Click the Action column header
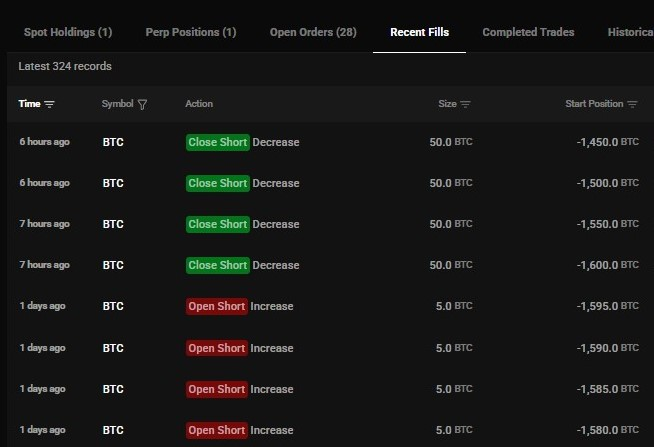 click(199, 104)
